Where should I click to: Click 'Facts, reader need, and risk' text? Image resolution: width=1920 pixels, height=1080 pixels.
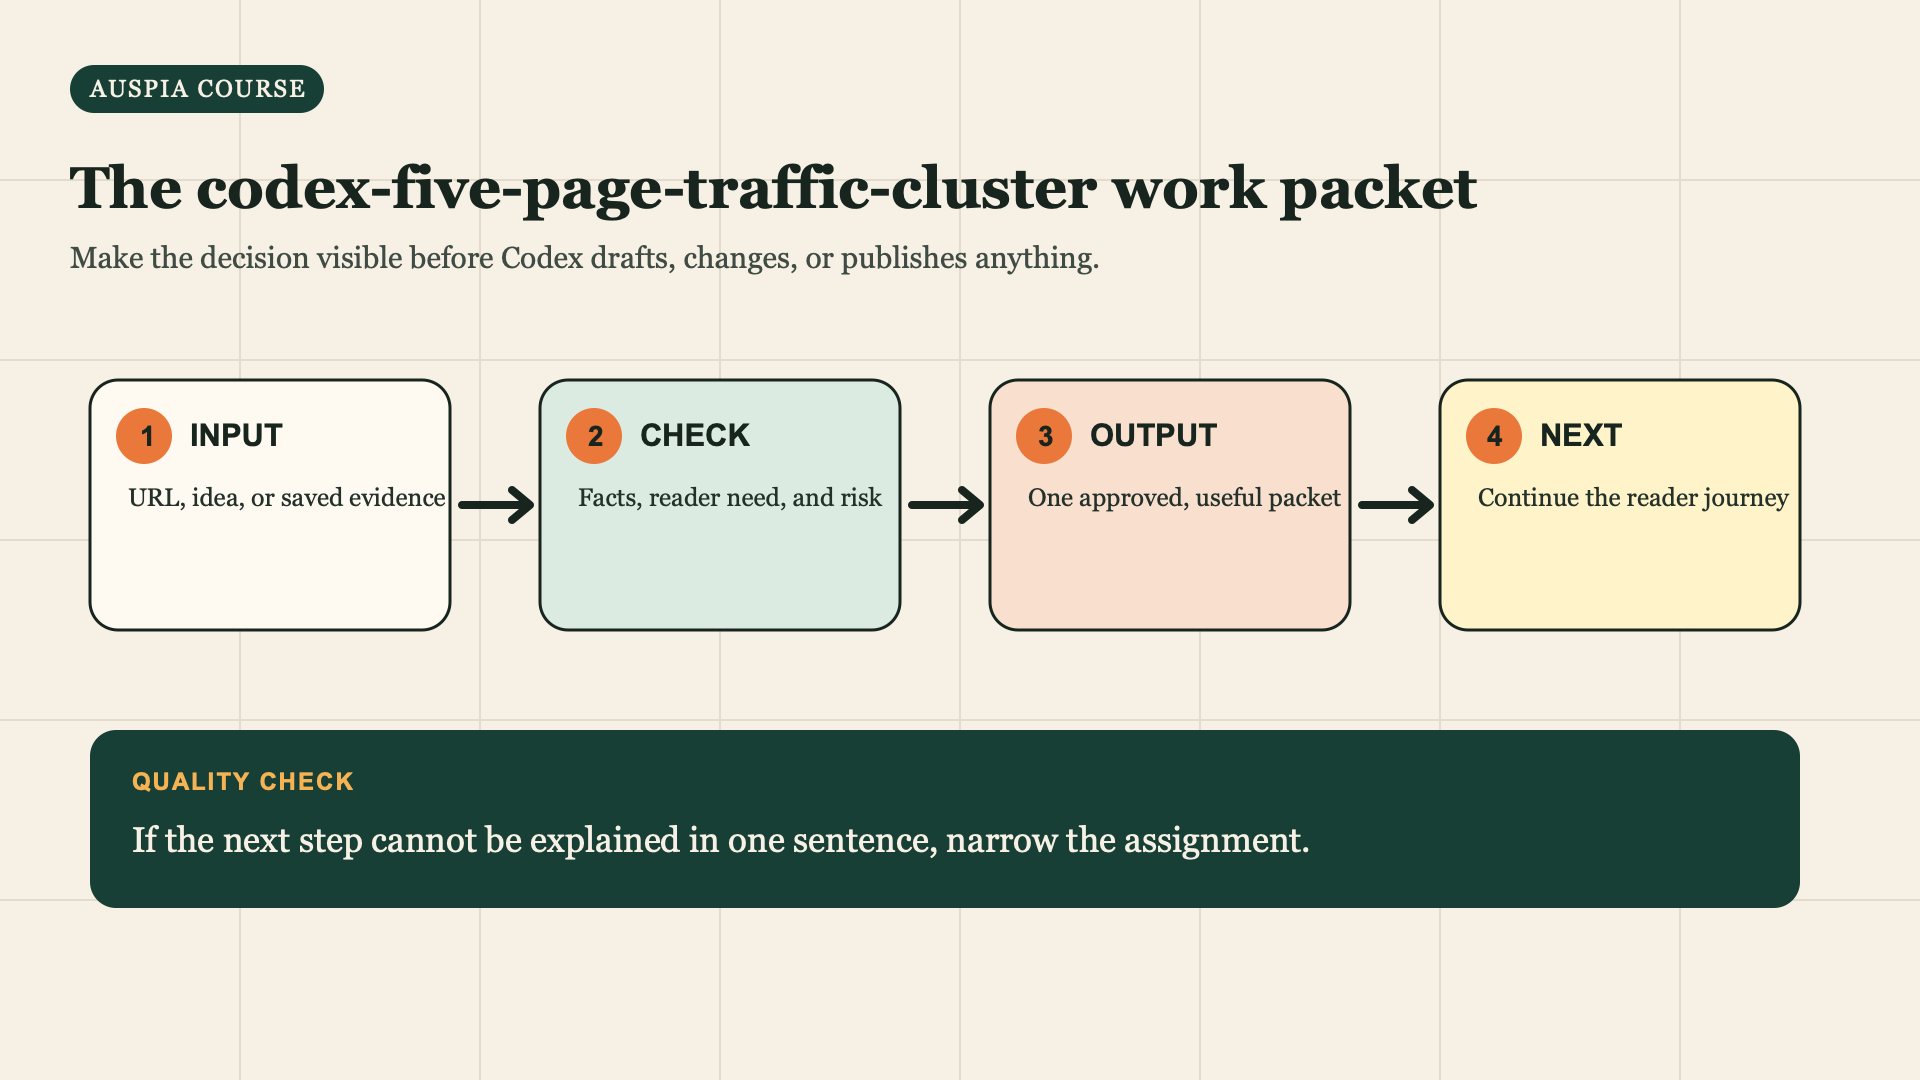[730, 498]
